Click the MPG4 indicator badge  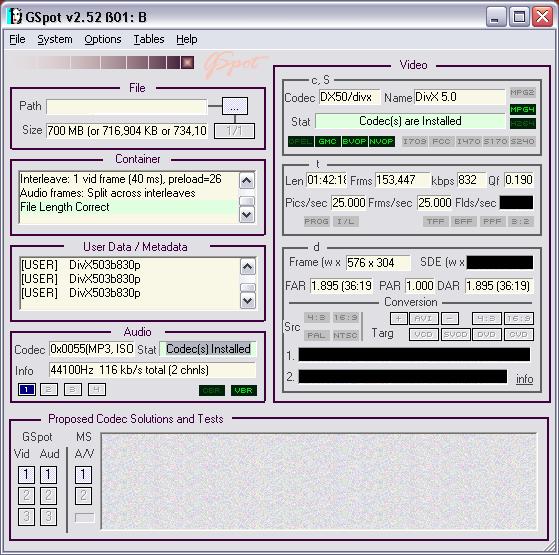coord(522,109)
